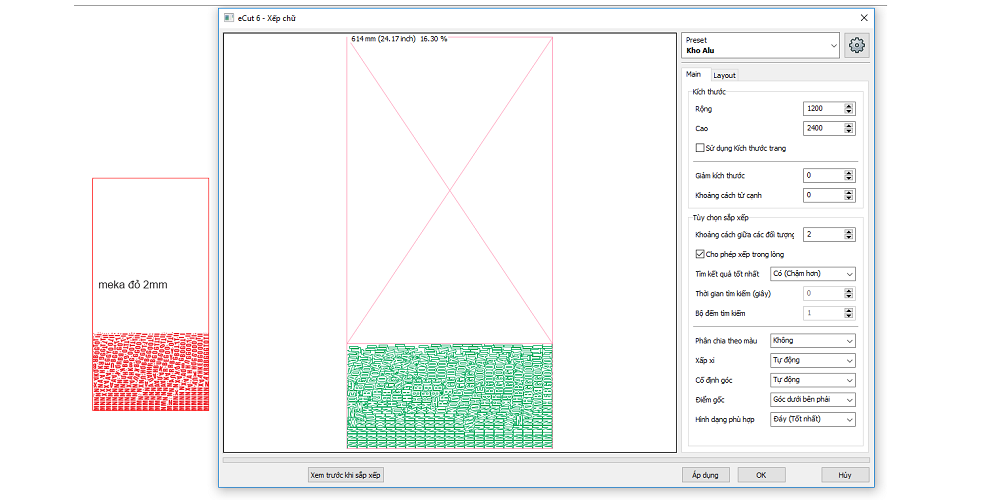Open the Tìm kết quả tốt nhất dropdown
The image size is (1000, 500).
(813, 274)
